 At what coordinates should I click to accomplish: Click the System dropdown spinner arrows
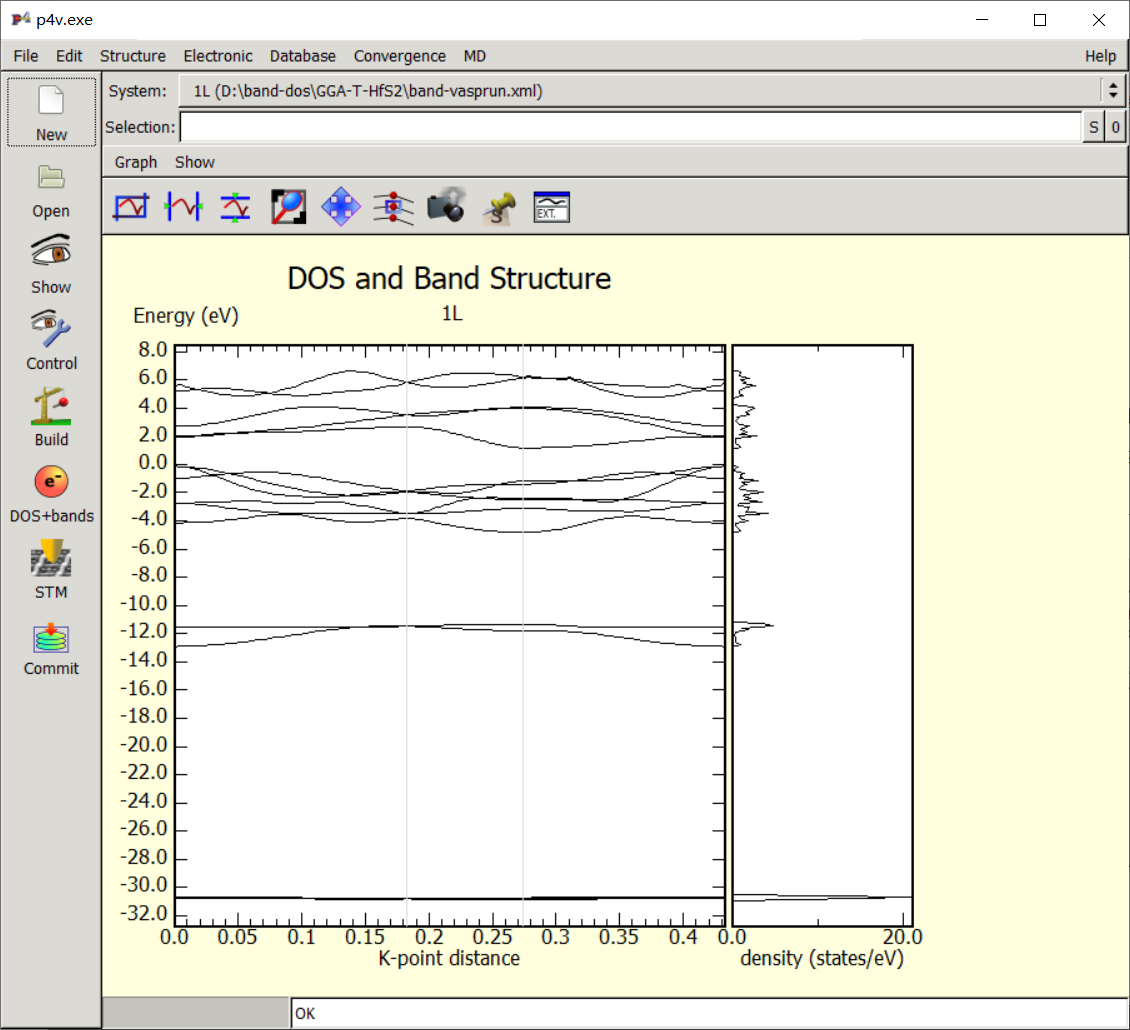1113,91
